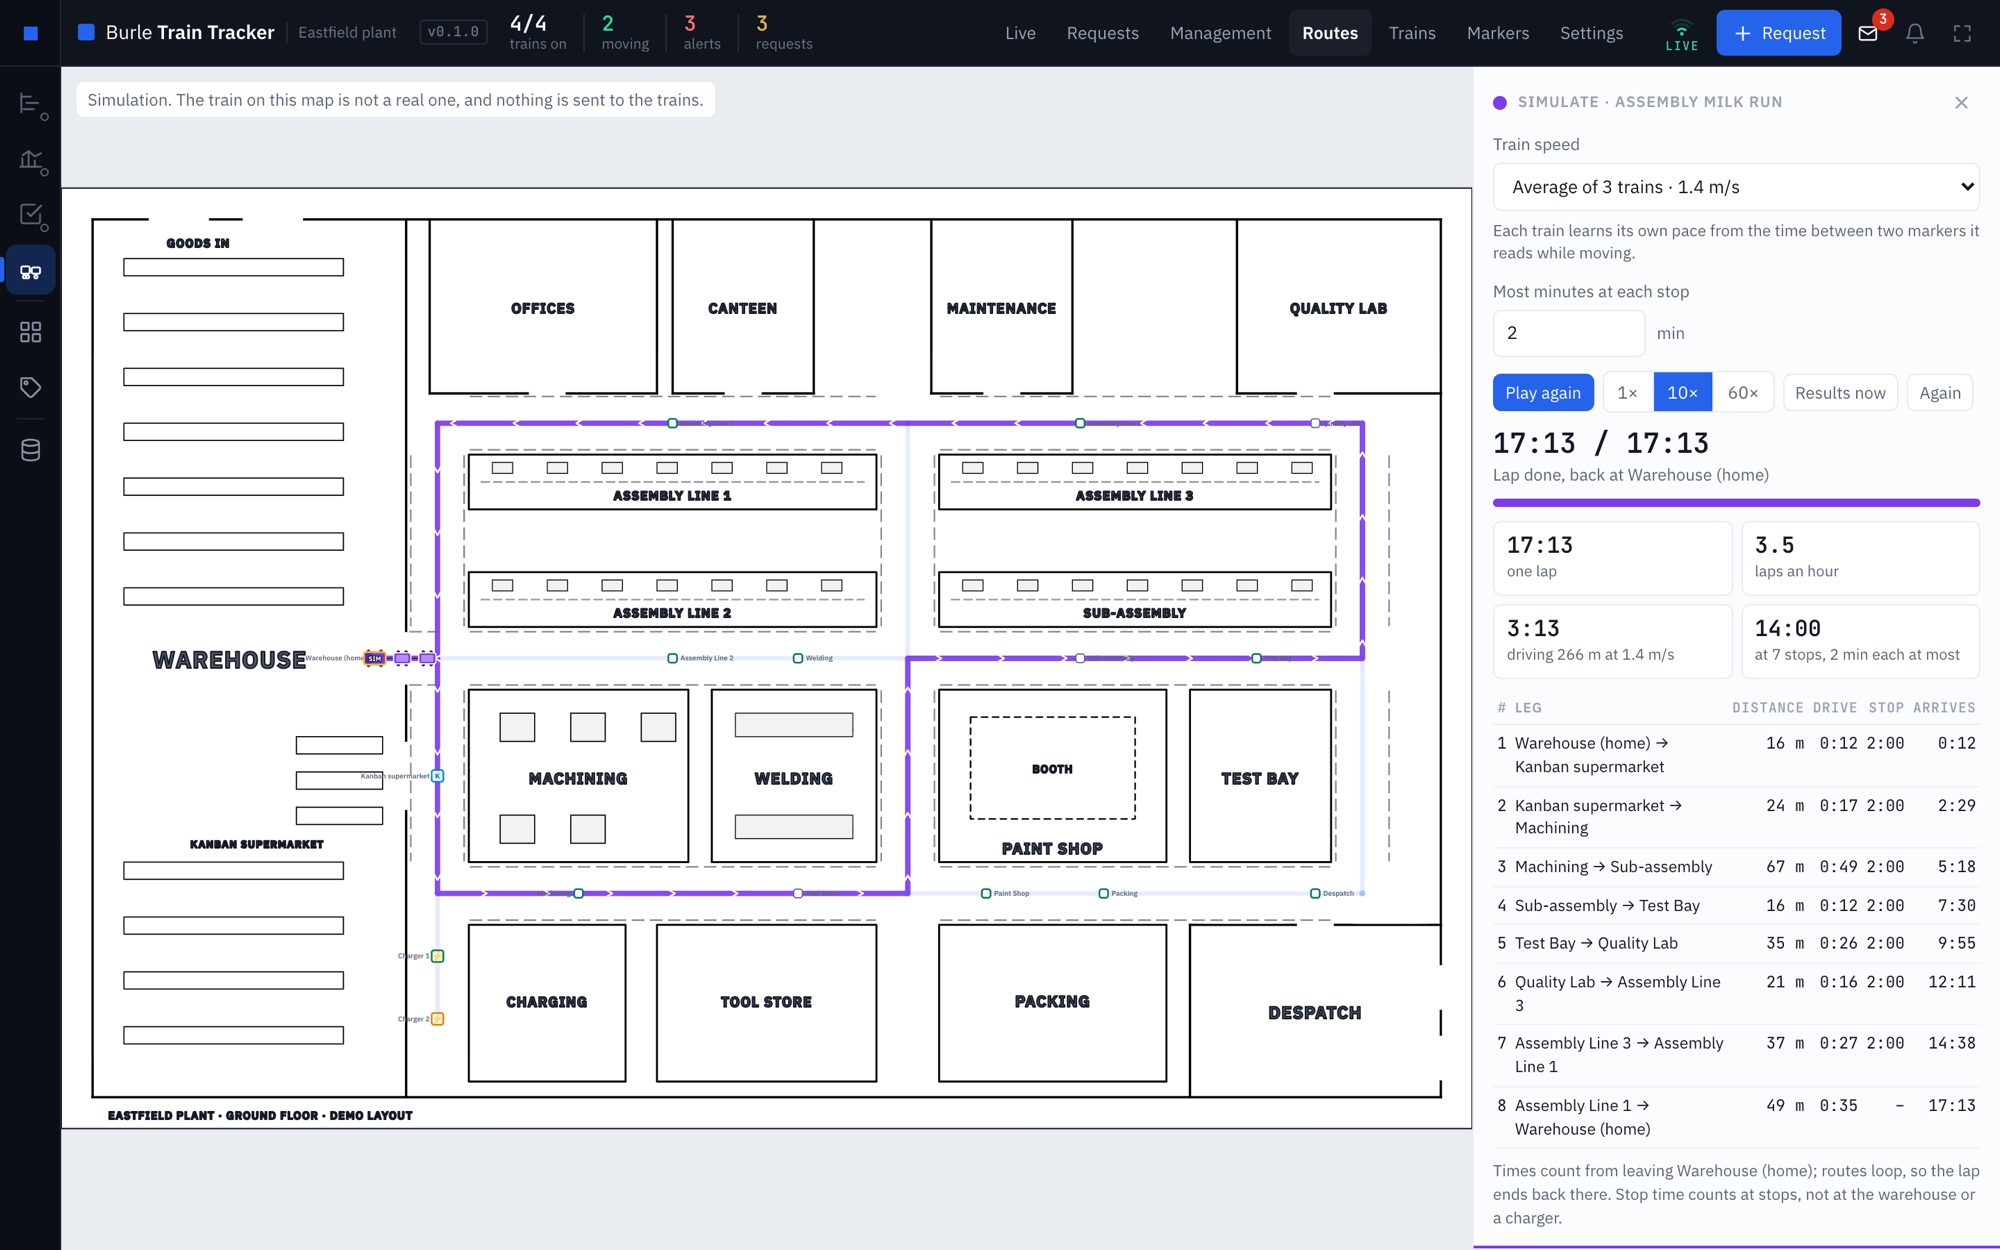Click the Again button

point(1940,393)
